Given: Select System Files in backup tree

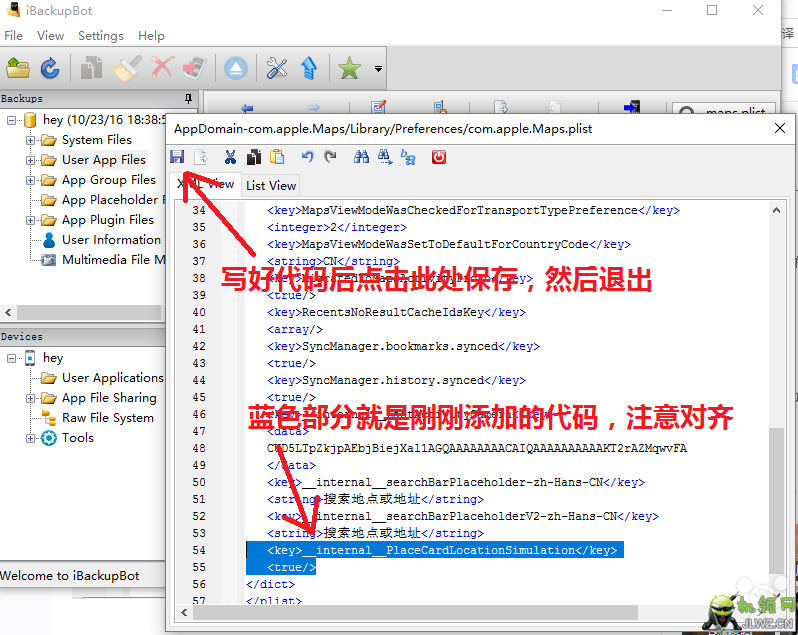Looking at the screenshot, I should (x=97, y=139).
